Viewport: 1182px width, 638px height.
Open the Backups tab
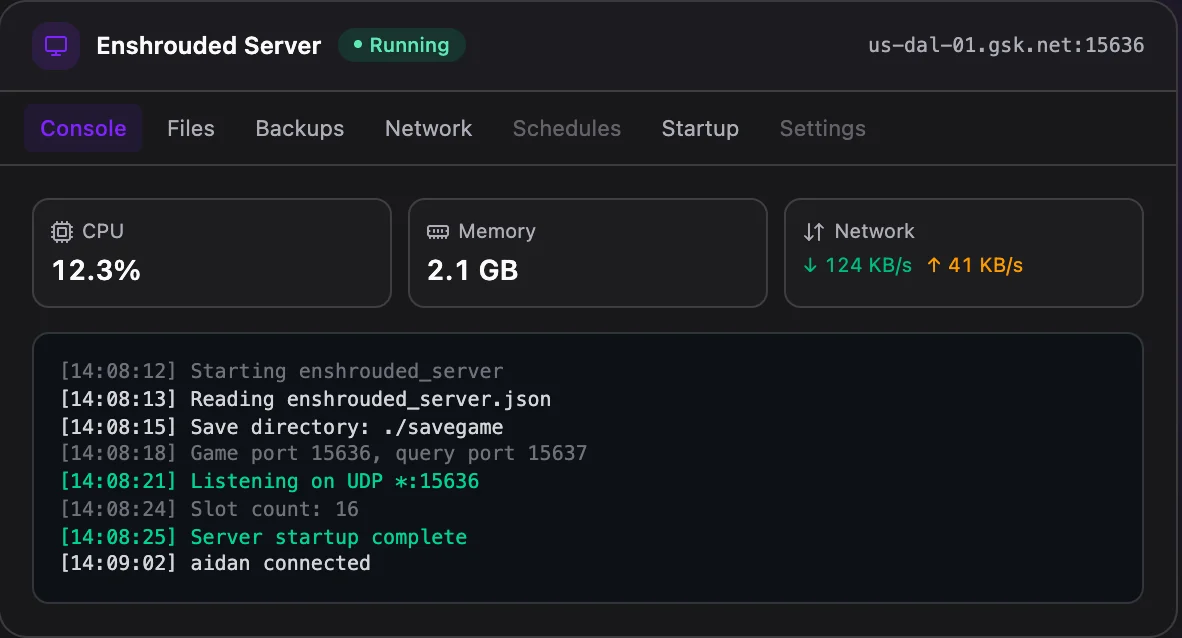pos(299,128)
